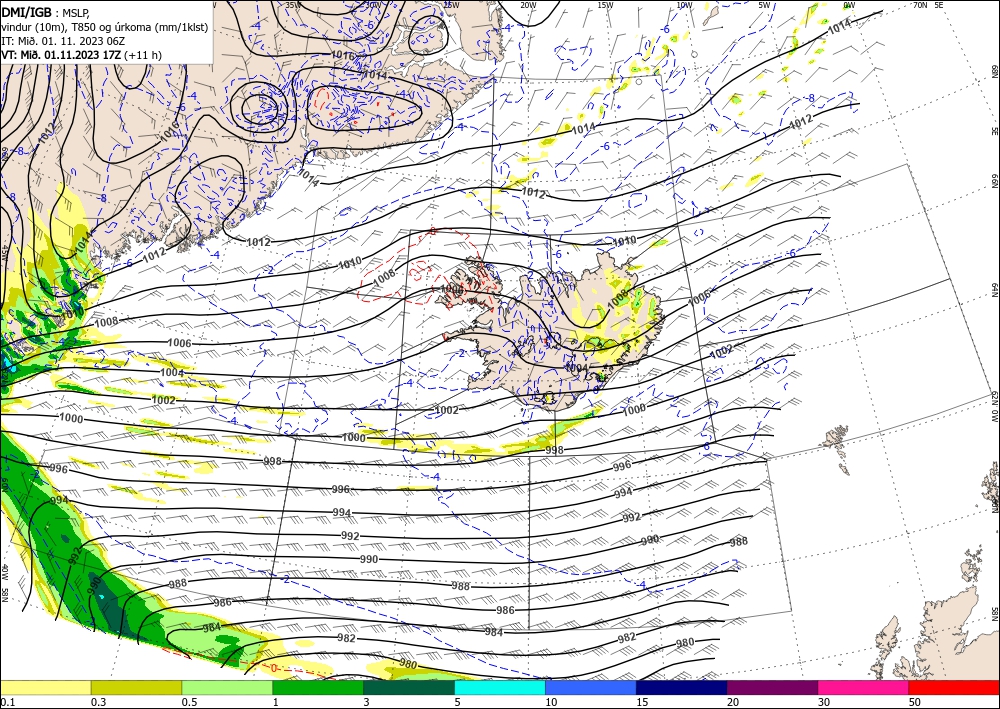This screenshot has width=1000, height=709.
Task: Click the 'VT: Mið. 01.11.2023 17Z' valid time
Action: 61,55
